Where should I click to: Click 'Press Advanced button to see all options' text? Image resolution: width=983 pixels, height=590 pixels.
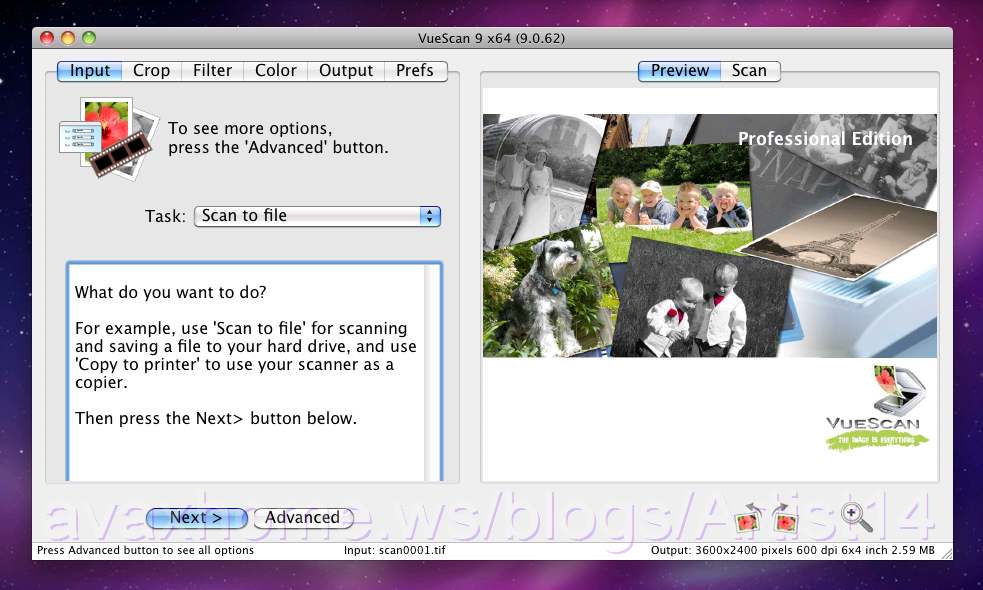(x=145, y=550)
